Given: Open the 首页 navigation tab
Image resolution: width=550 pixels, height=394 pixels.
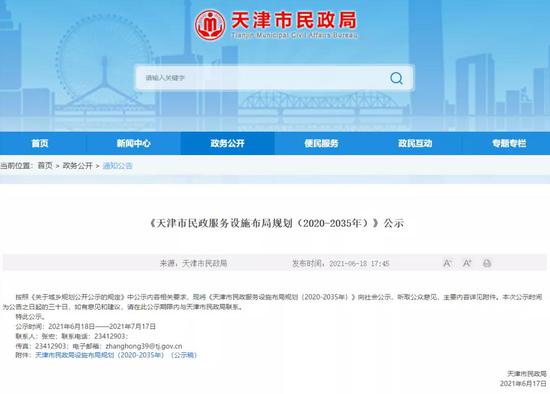Looking at the screenshot, I should (40, 143).
